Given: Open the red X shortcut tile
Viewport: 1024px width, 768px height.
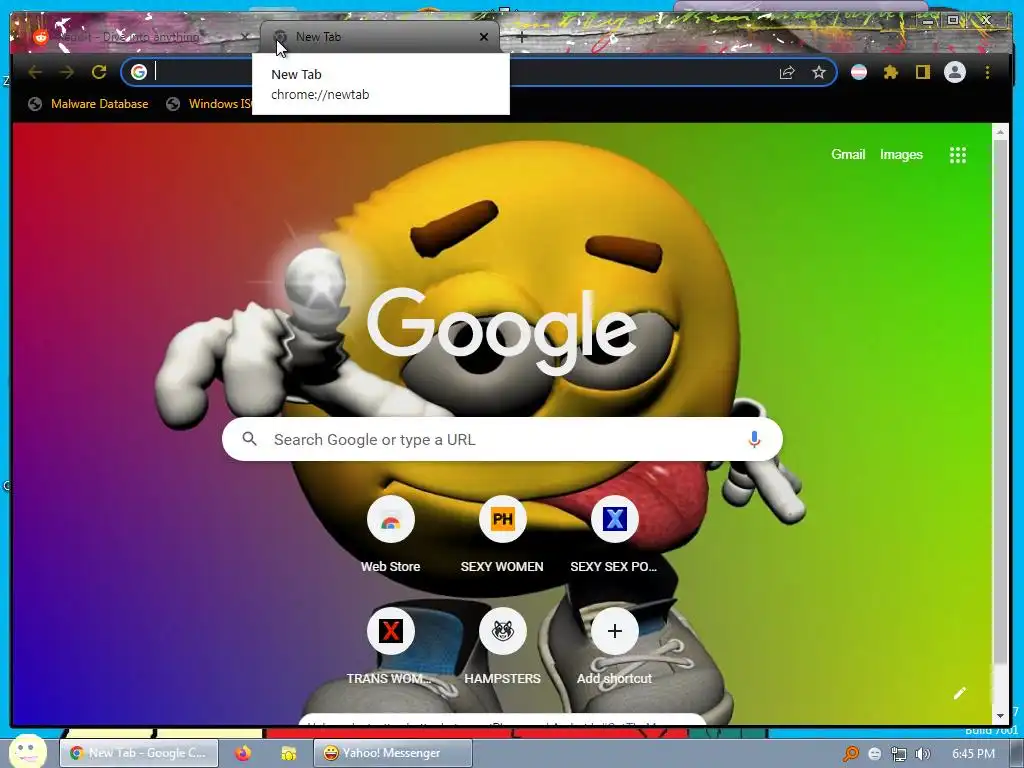Looking at the screenshot, I should point(391,647).
